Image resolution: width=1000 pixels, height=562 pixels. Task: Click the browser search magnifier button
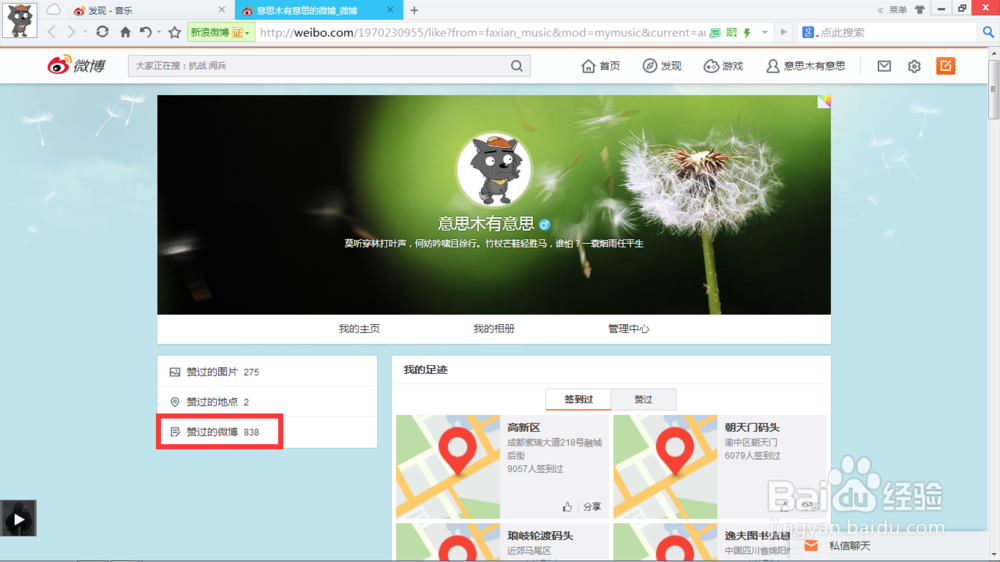988,32
